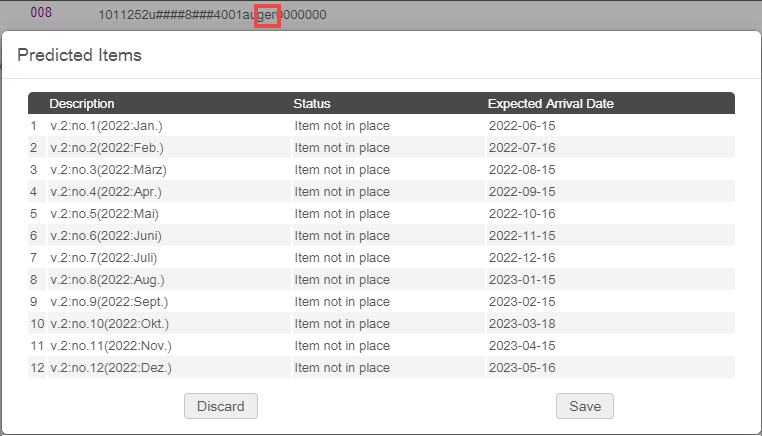Click the 008 field tag
762x436 pixels.
tap(41, 14)
